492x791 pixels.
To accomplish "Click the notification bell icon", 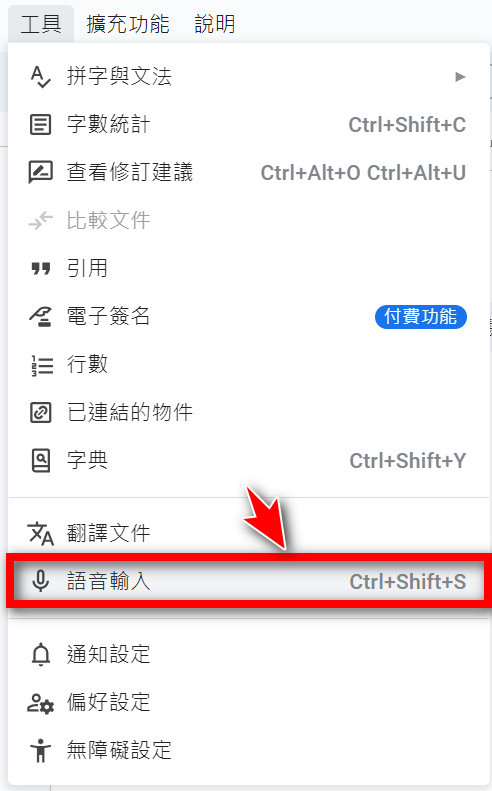I will click(40, 654).
